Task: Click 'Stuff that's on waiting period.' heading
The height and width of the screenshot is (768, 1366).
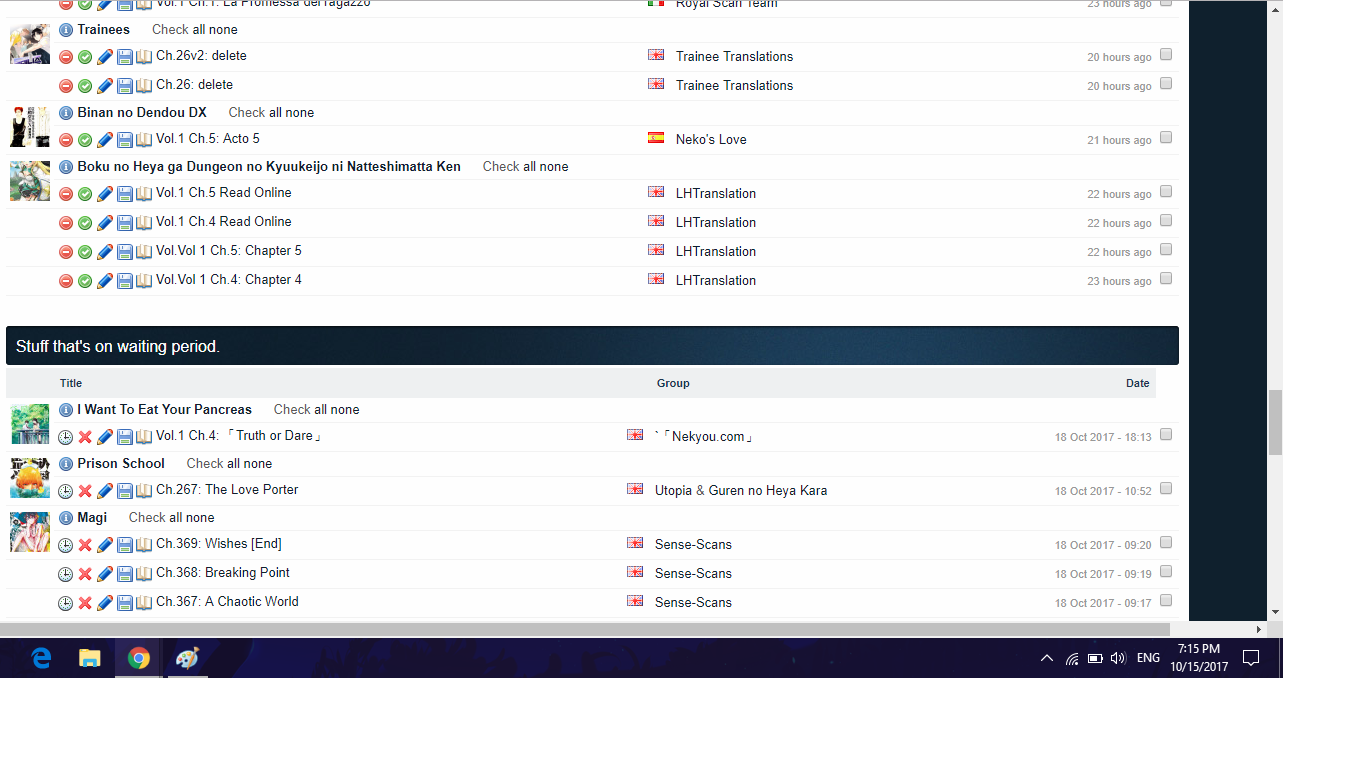Action: pyautogui.click(x=118, y=347)
